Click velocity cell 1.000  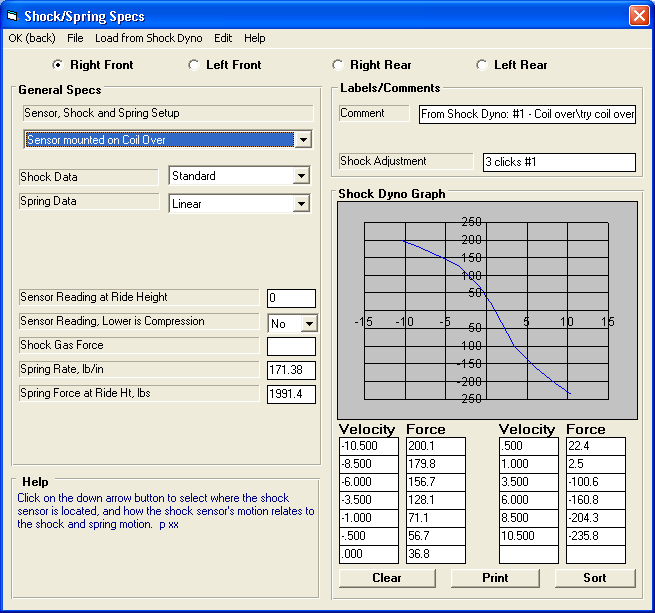(529, 464)
